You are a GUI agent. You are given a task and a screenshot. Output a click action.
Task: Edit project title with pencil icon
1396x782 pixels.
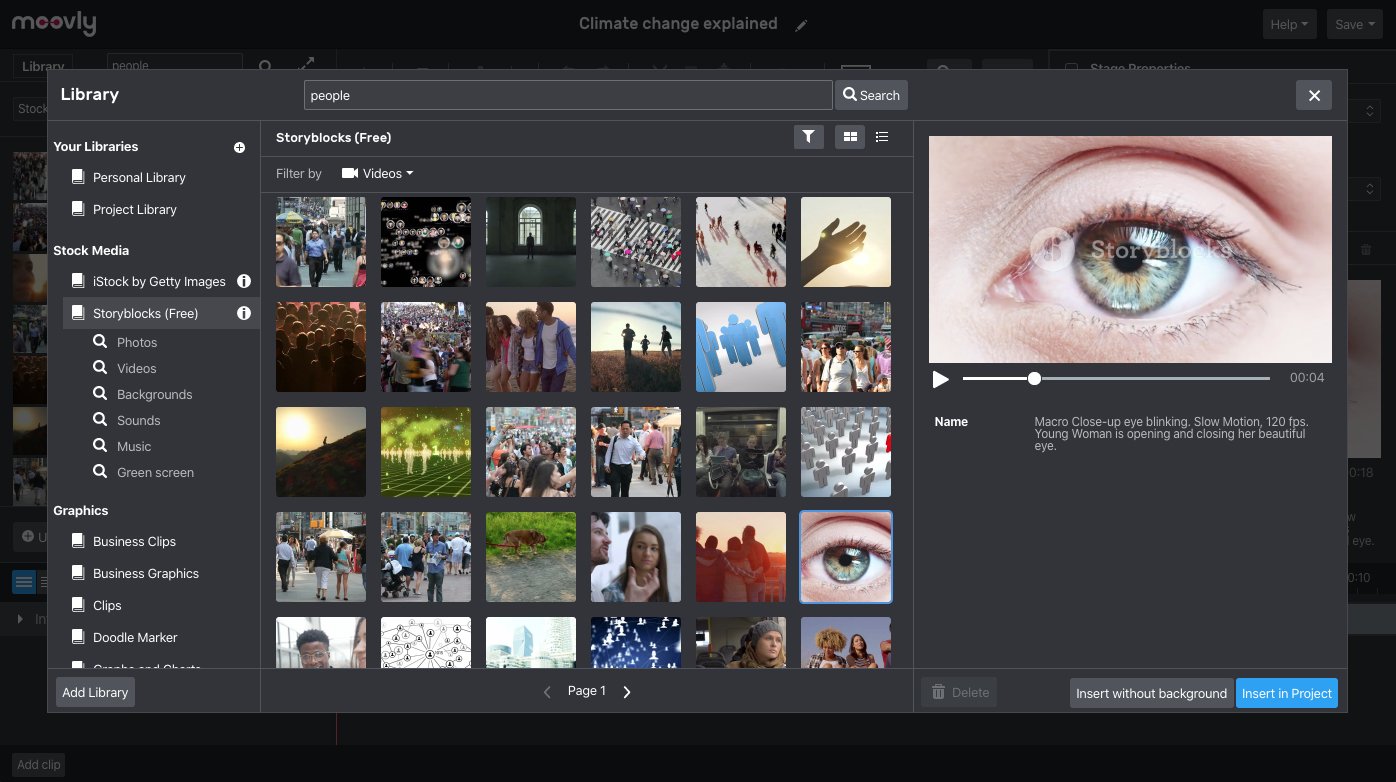801,25
